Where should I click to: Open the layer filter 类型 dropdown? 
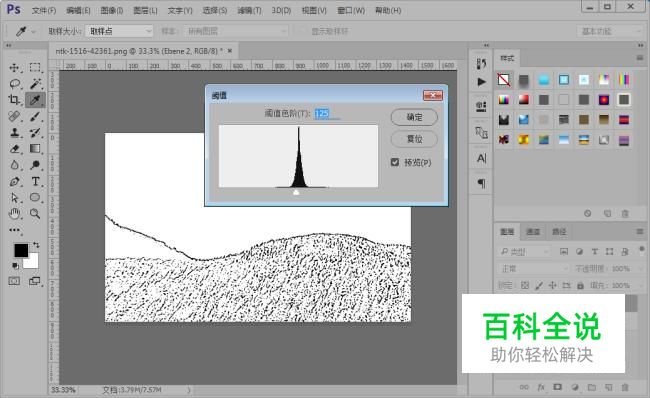pos(524,252)
